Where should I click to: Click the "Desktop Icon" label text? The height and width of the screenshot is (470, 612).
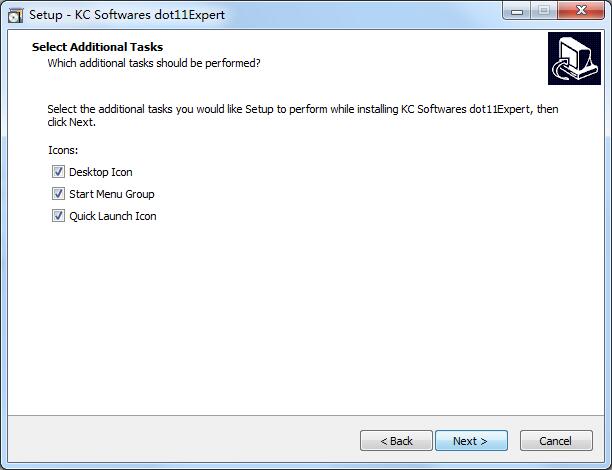pyautogui.click(x=100, y=172)
